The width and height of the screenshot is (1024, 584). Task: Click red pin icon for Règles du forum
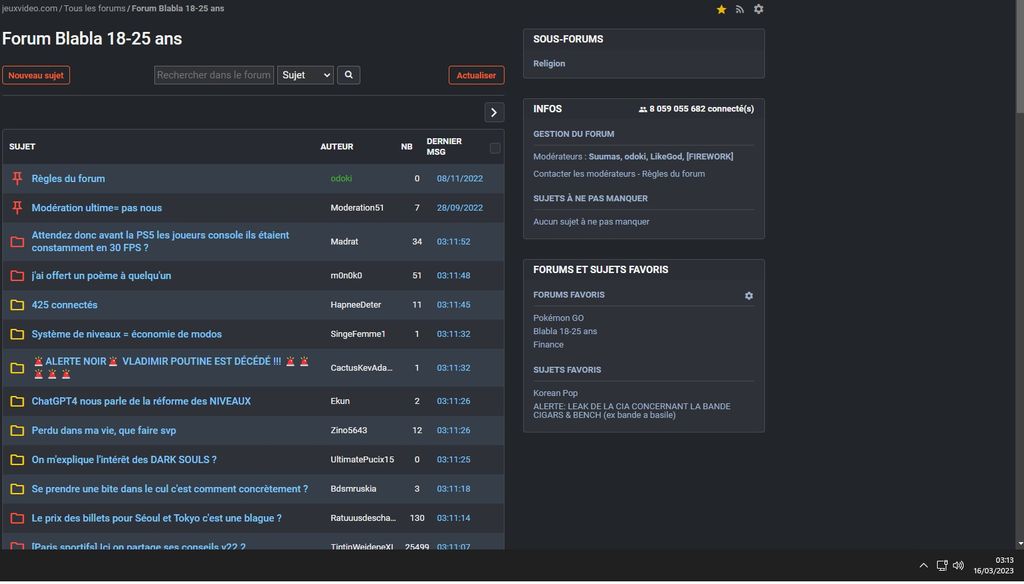[x=17, y=179]
